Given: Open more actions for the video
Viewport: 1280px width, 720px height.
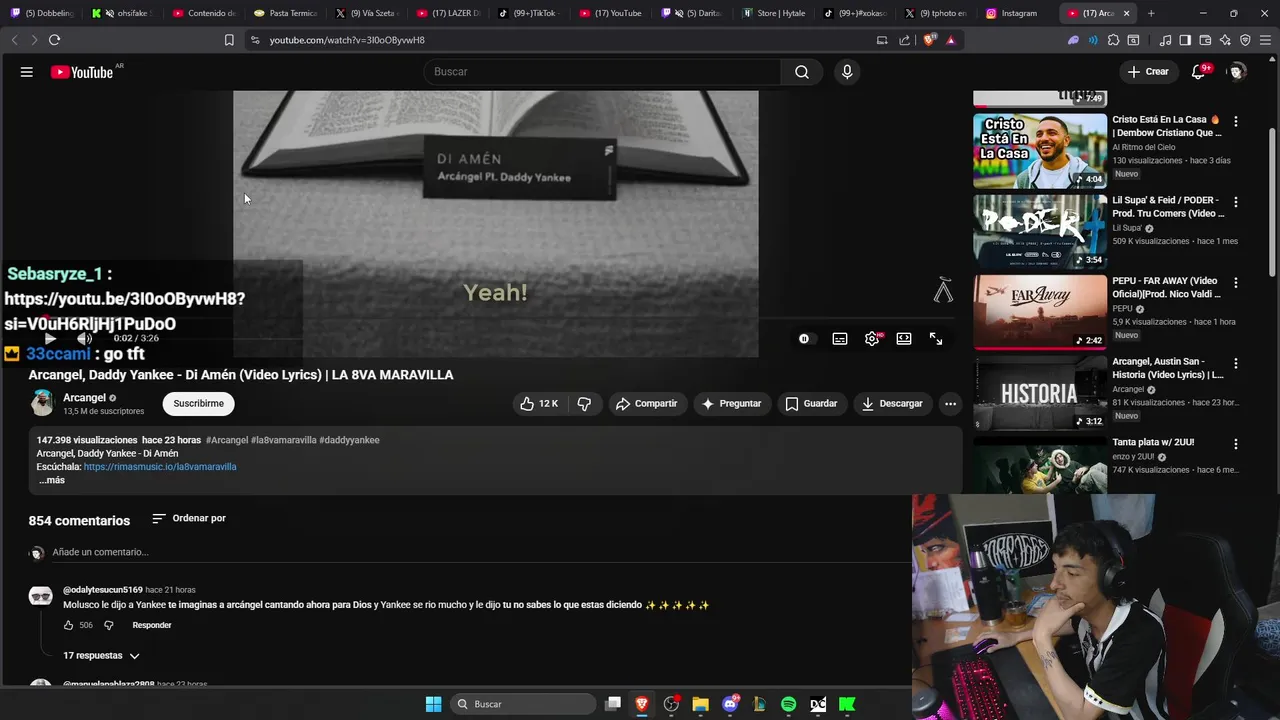Looking at the screenshot, I should click(950, 404).
